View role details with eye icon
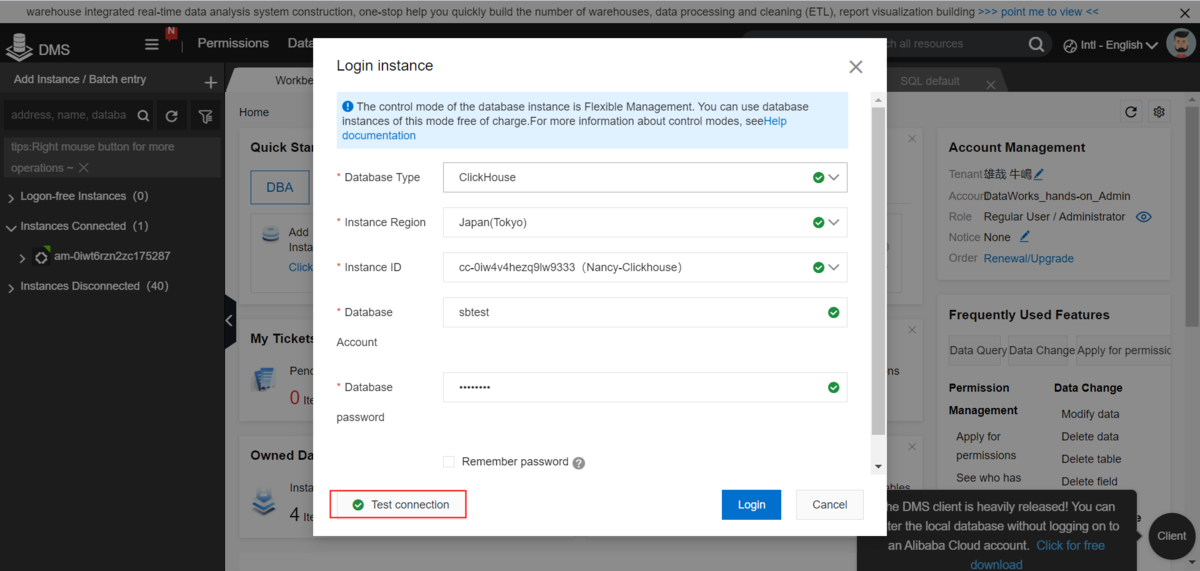This screenshot has width=1200, height=571. (x=1144, y=217)
